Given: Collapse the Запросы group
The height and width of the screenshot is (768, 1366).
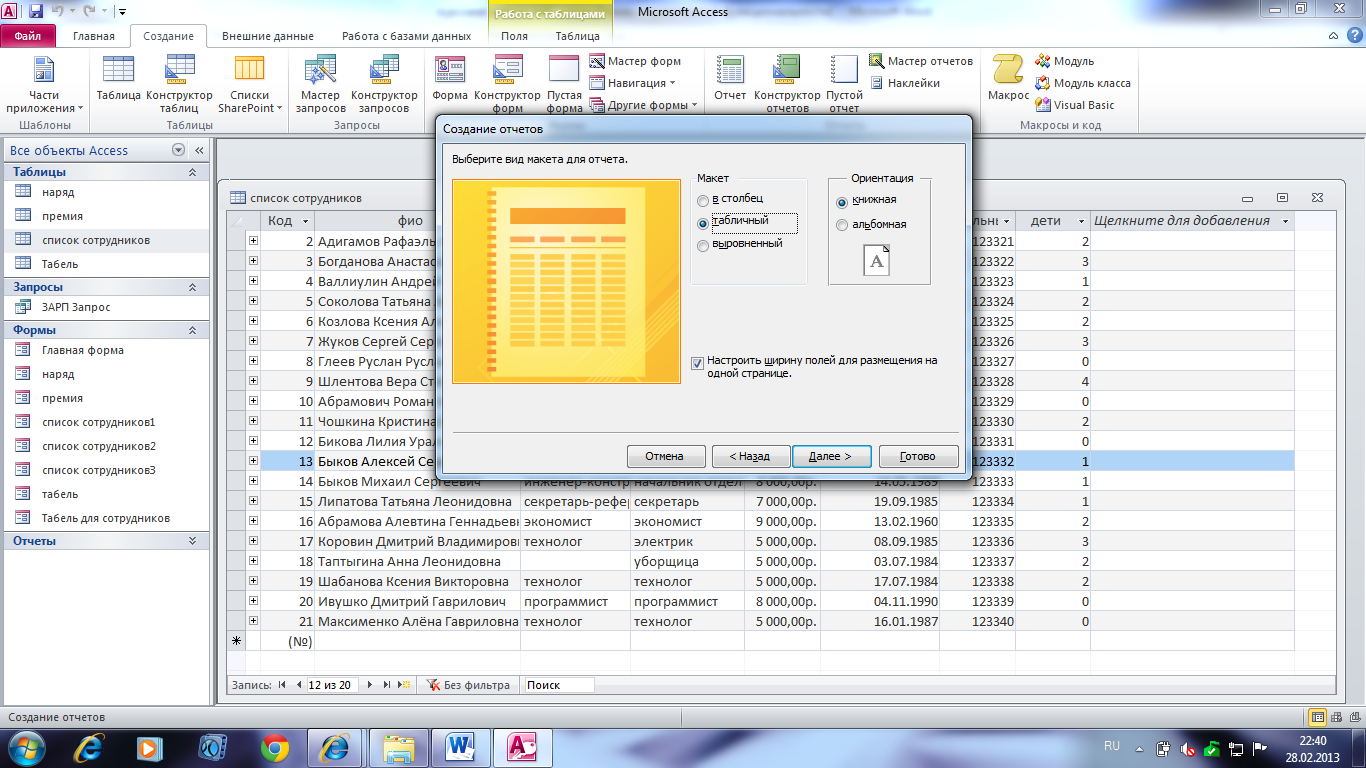Looking at the screenshot, I should click(193, 287).
